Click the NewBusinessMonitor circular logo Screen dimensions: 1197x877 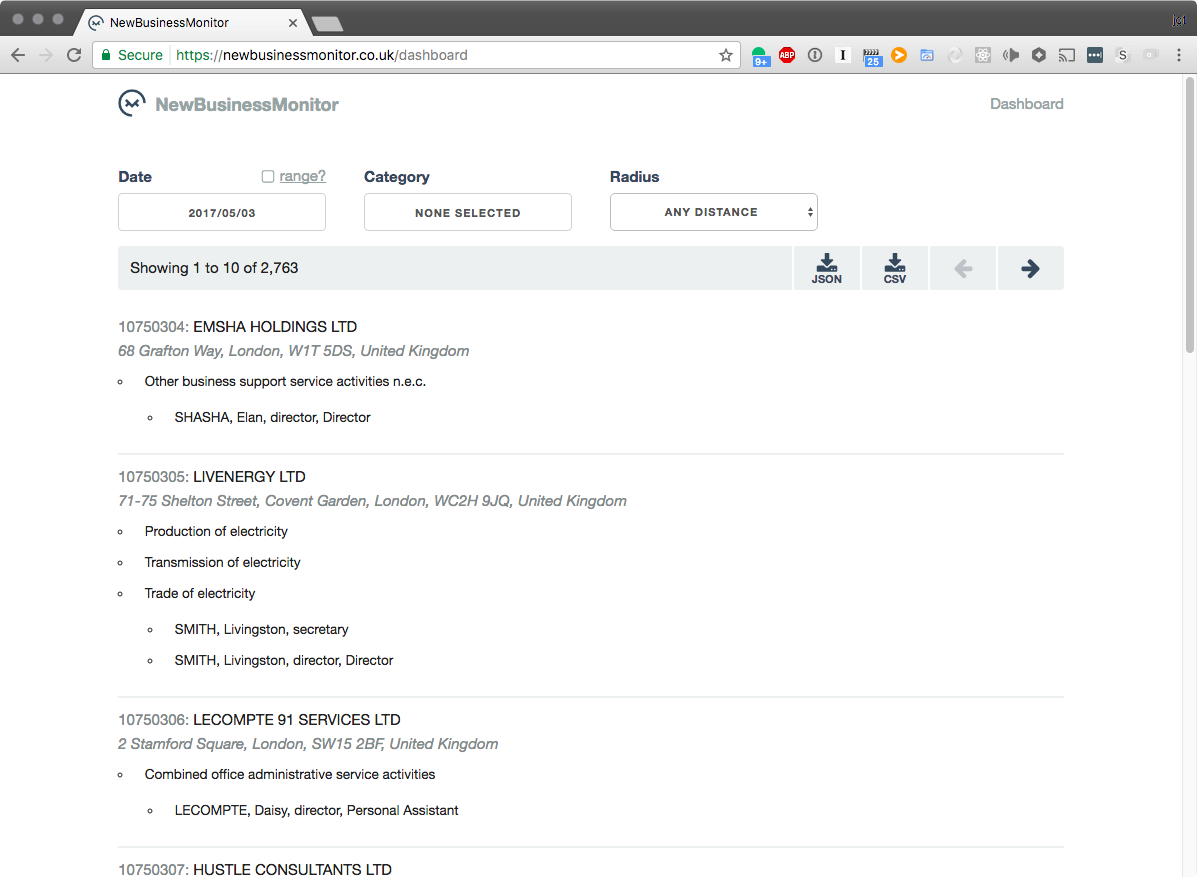pos(131,103)
